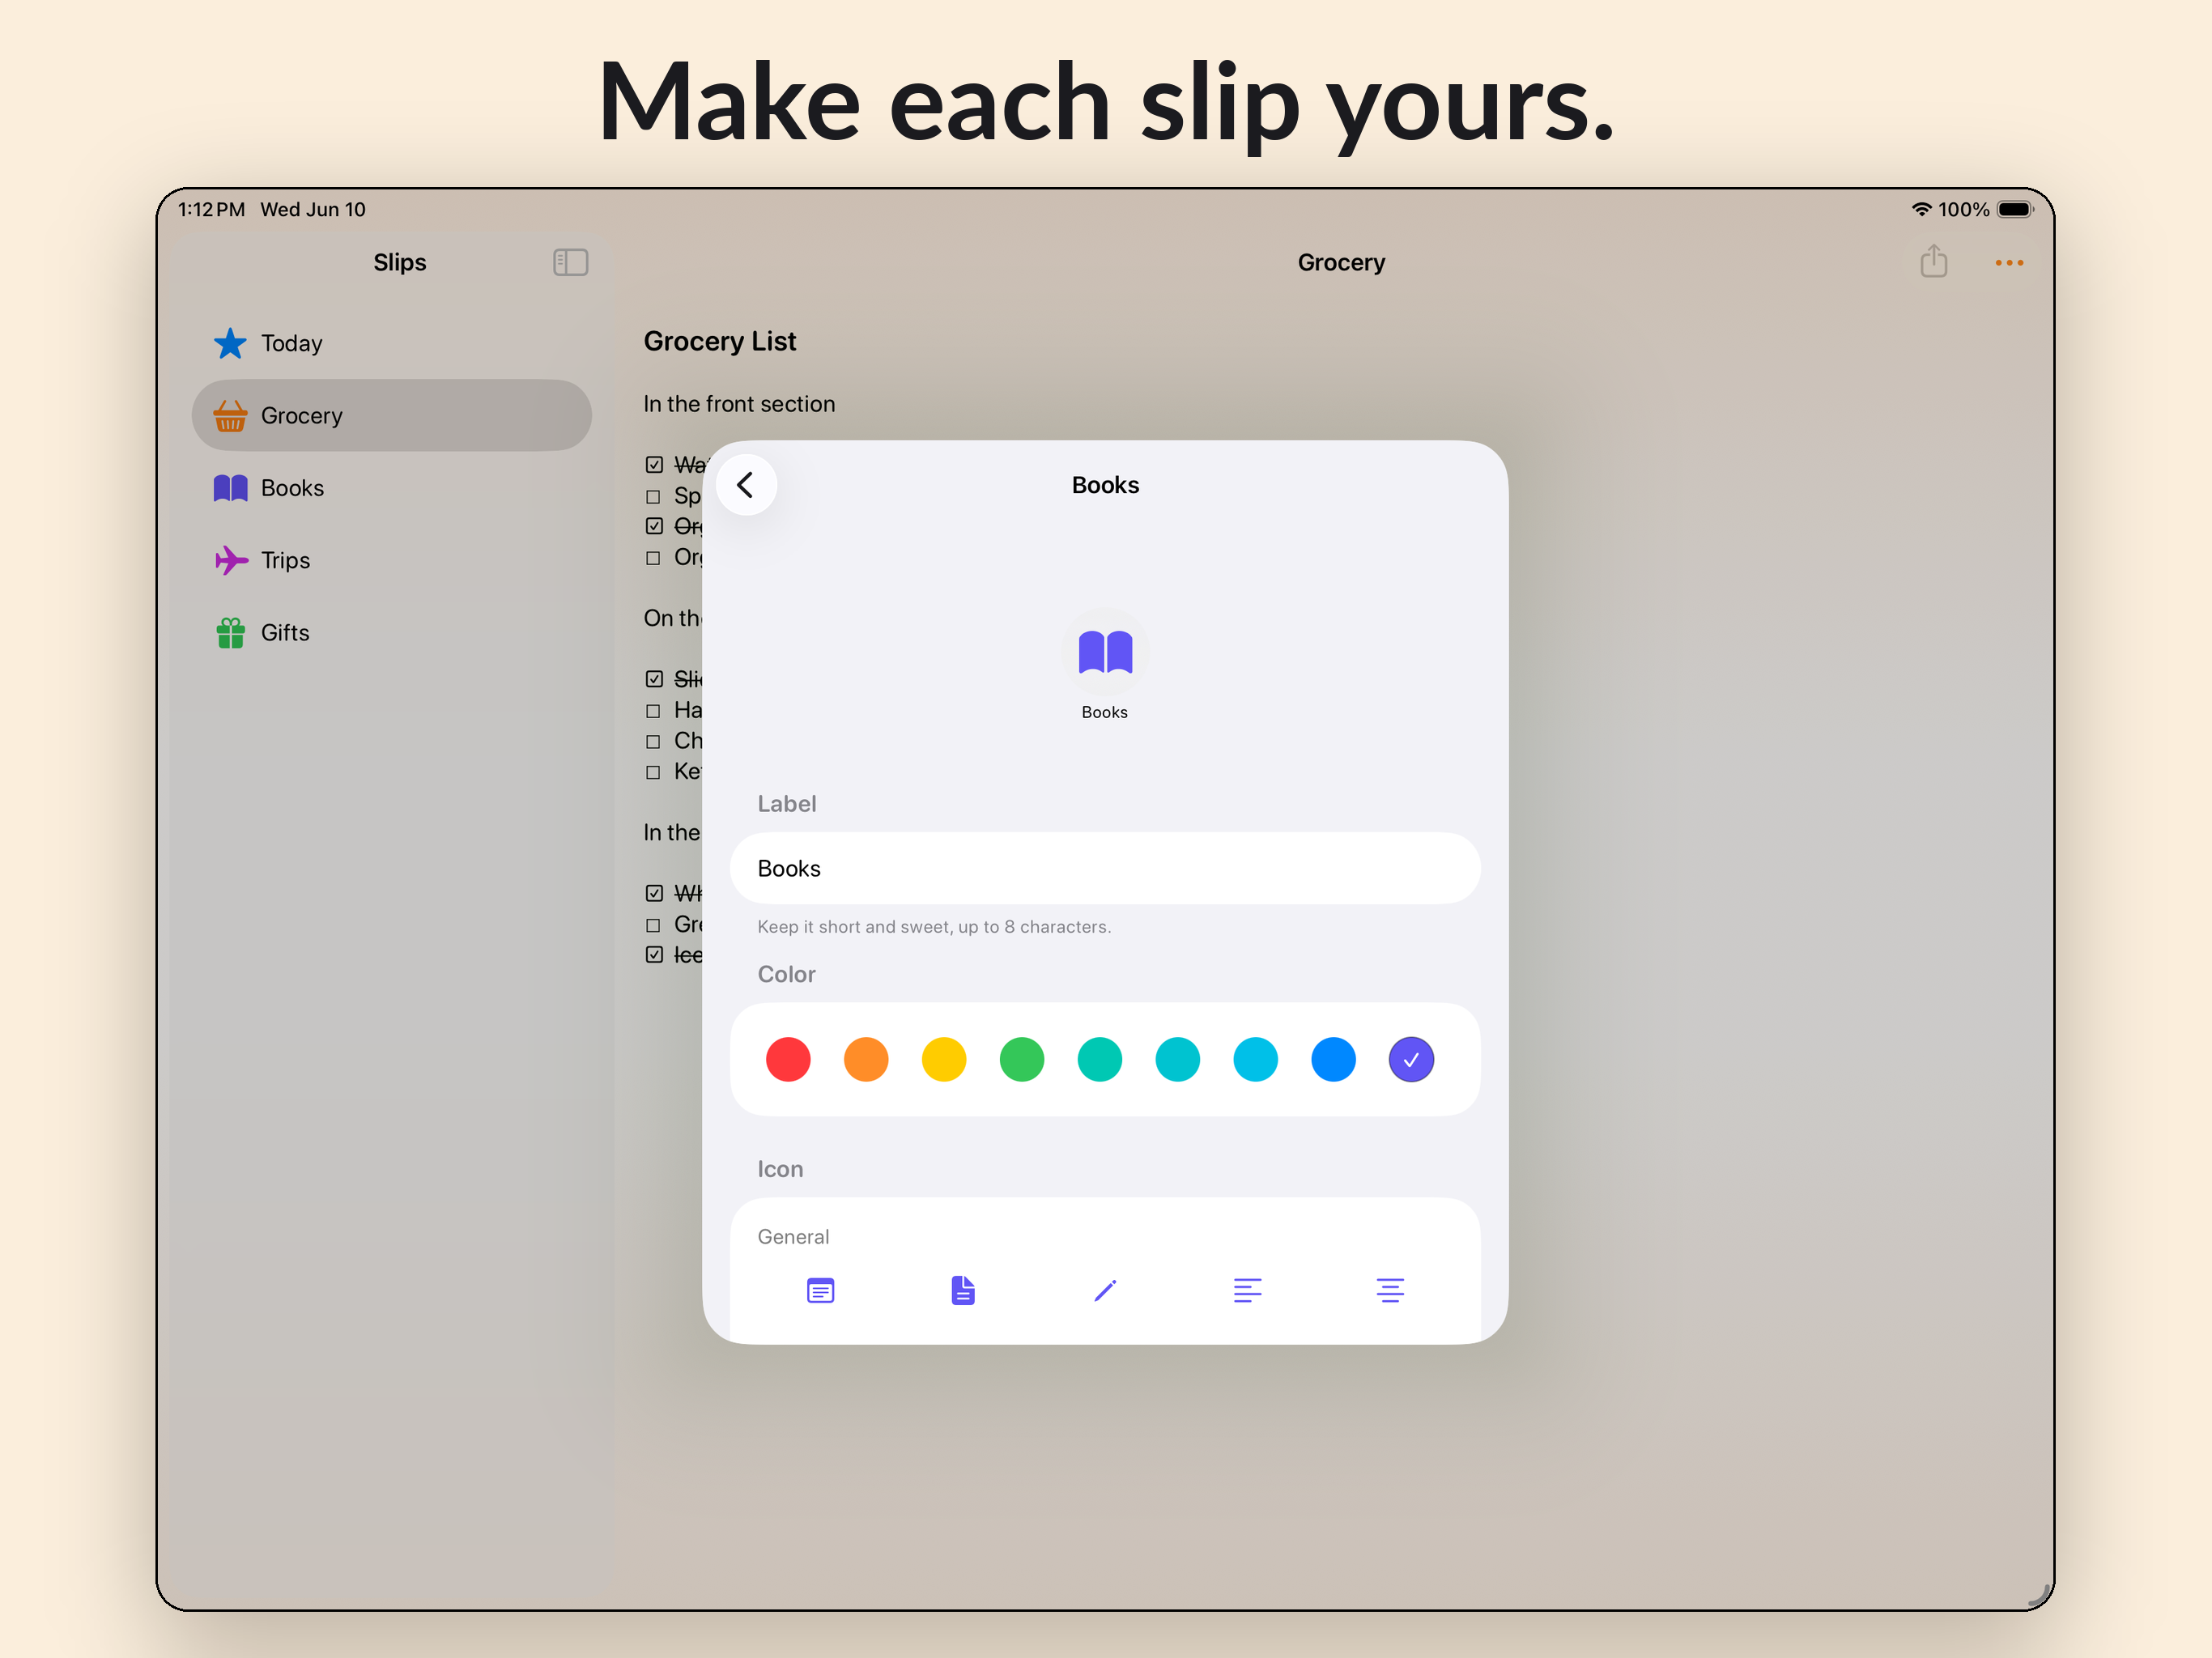The height and width of the screenshot is (1658, 2212).
Task: Check the item starting with Ke
Action: 653,772
